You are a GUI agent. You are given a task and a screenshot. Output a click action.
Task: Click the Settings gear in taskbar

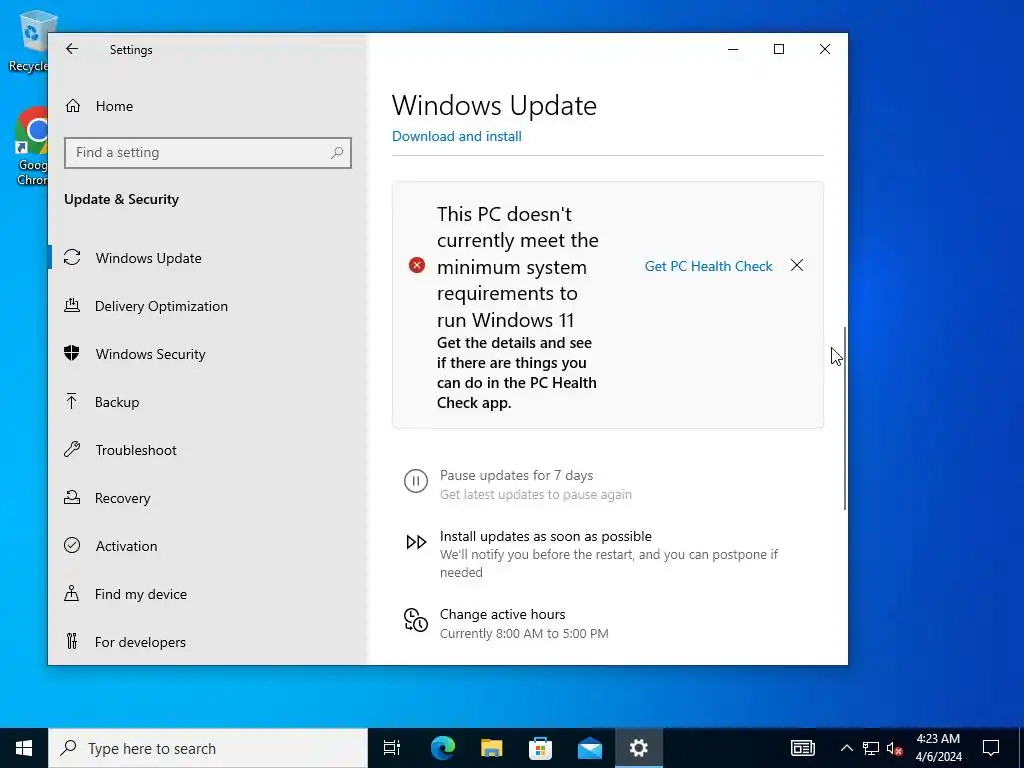[x=638, y=748]
